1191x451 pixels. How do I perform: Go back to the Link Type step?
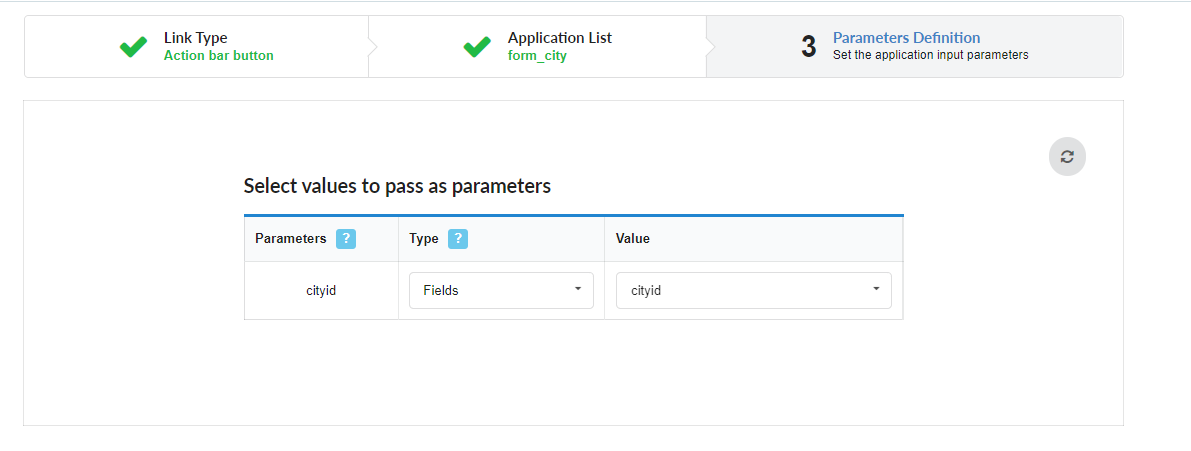coord(196,38)
